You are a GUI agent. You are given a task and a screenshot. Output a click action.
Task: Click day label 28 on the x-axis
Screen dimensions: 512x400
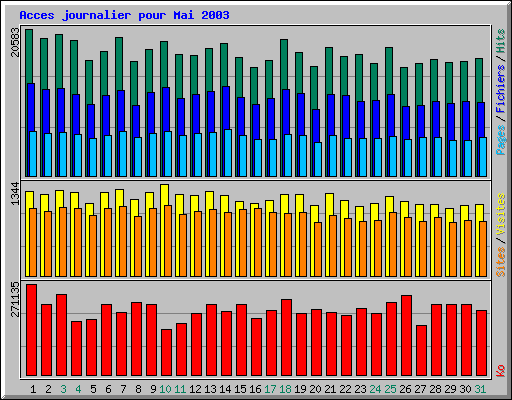(435, 389)
